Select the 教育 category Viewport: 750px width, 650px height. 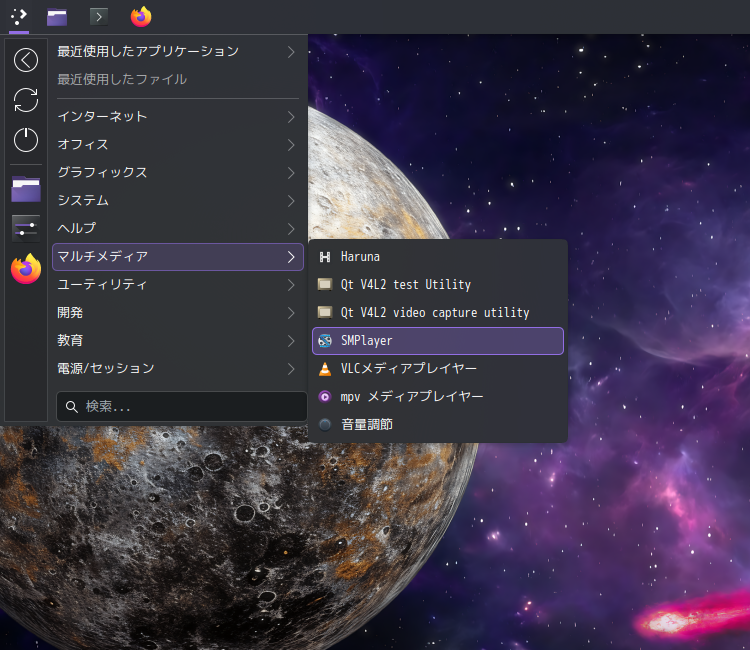tap(178, 341)
